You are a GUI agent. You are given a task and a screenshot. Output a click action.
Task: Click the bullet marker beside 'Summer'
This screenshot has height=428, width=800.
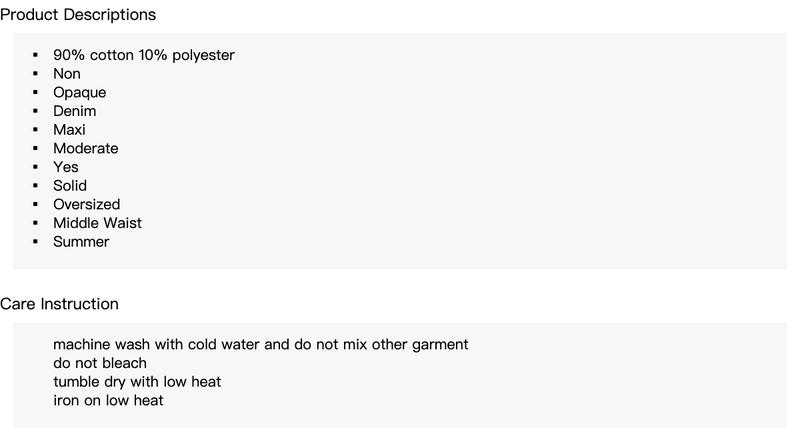coord(35,243)
